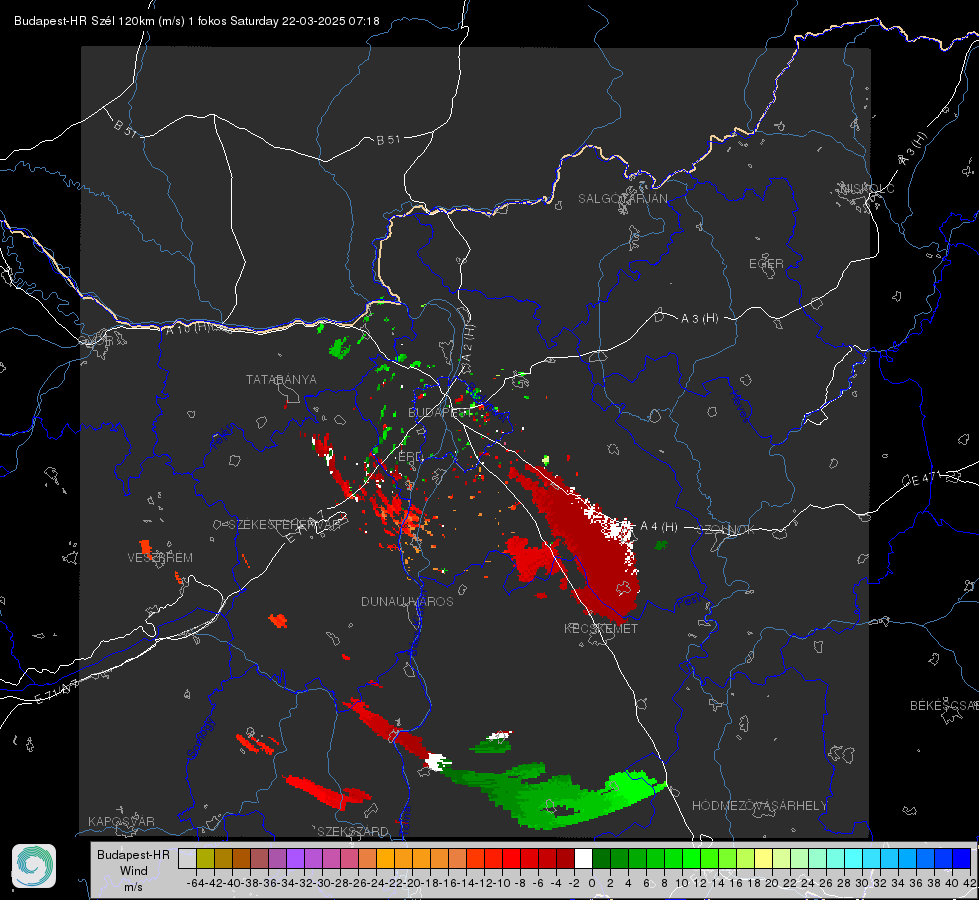Click the VESZPRÉM city label
979x900 pixels.
pyautogui.click(x=160, y=557)
